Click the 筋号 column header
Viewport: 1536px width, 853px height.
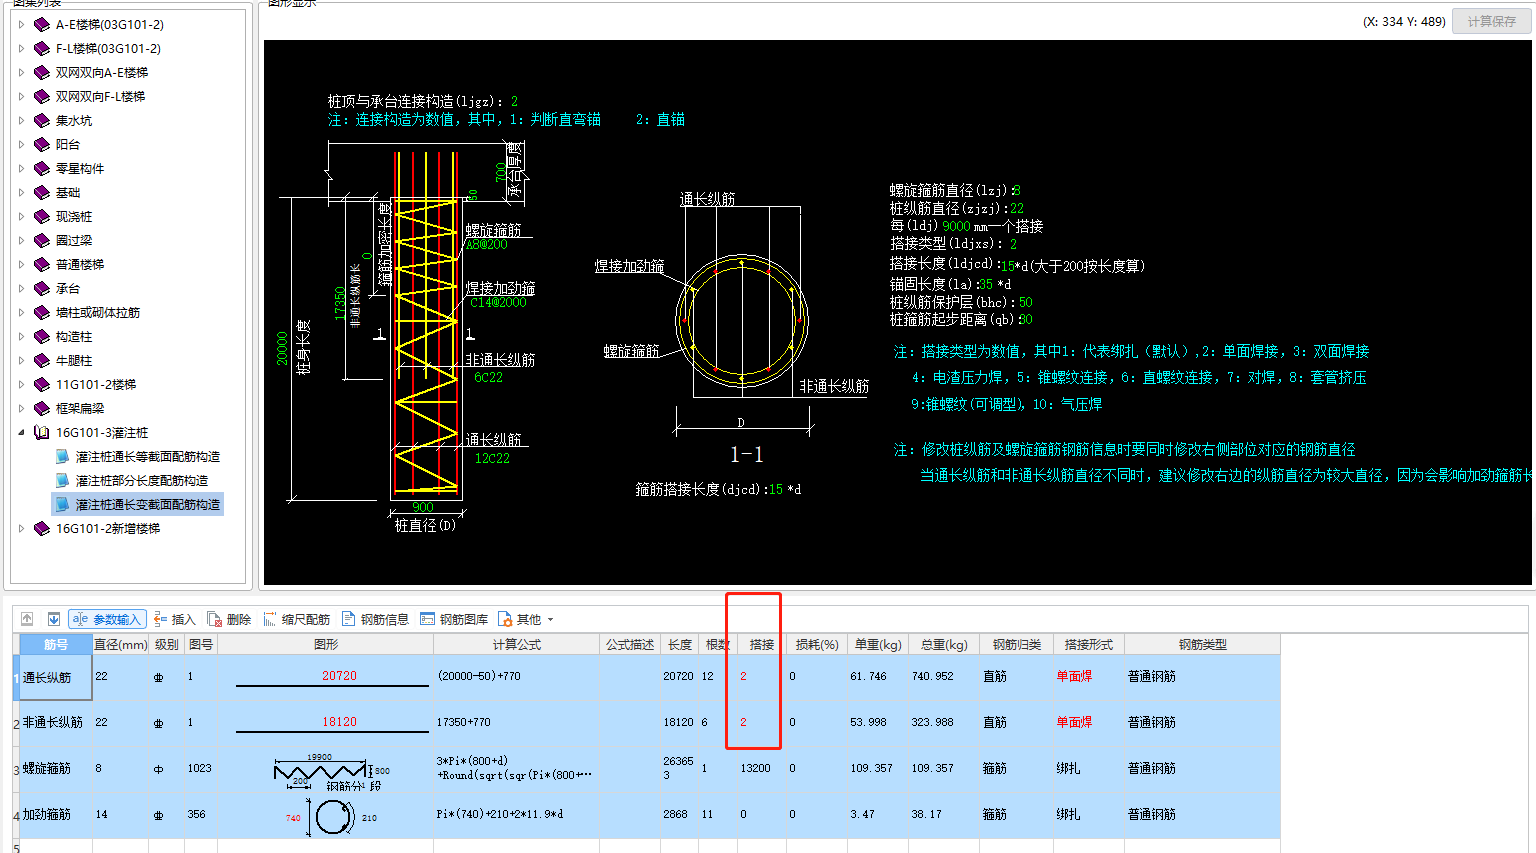pyautogui.click(x=56, y=644)
